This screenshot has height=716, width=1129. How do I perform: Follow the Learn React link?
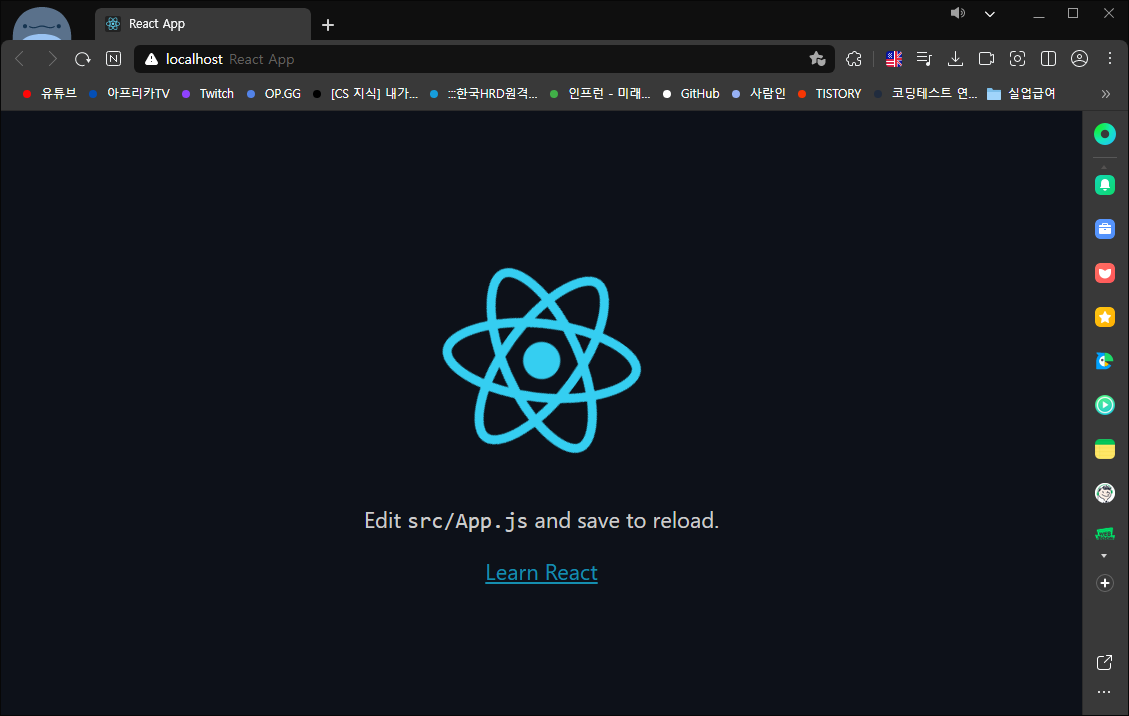point(541,573)
